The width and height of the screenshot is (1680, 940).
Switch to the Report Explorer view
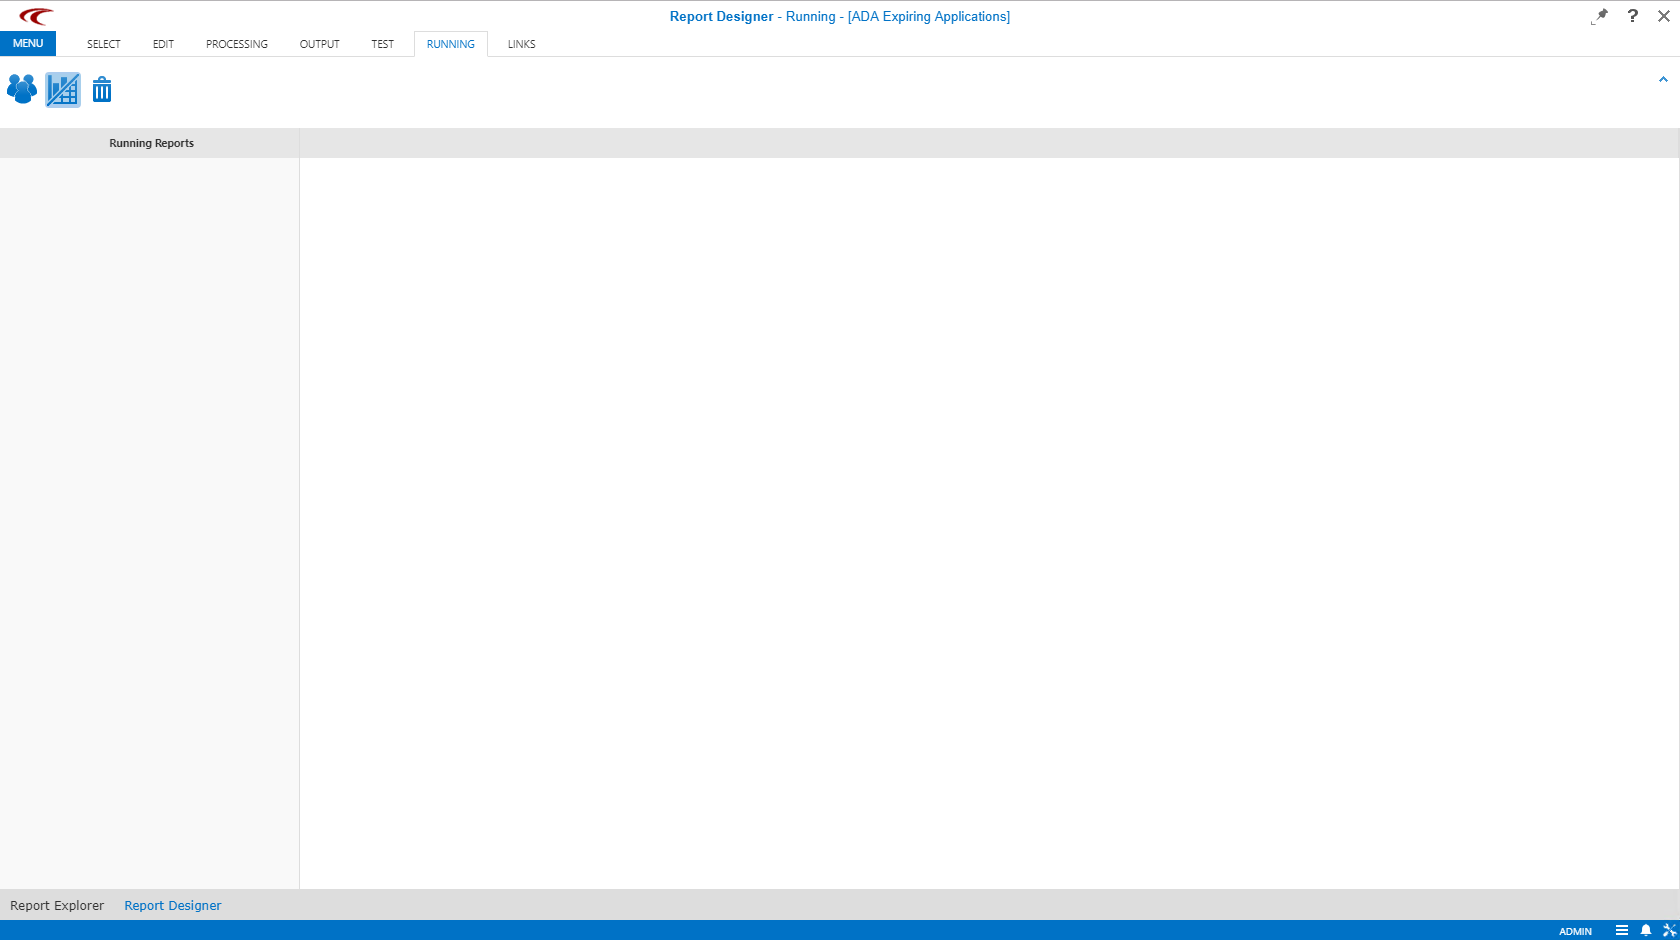(x=57, y=905)
